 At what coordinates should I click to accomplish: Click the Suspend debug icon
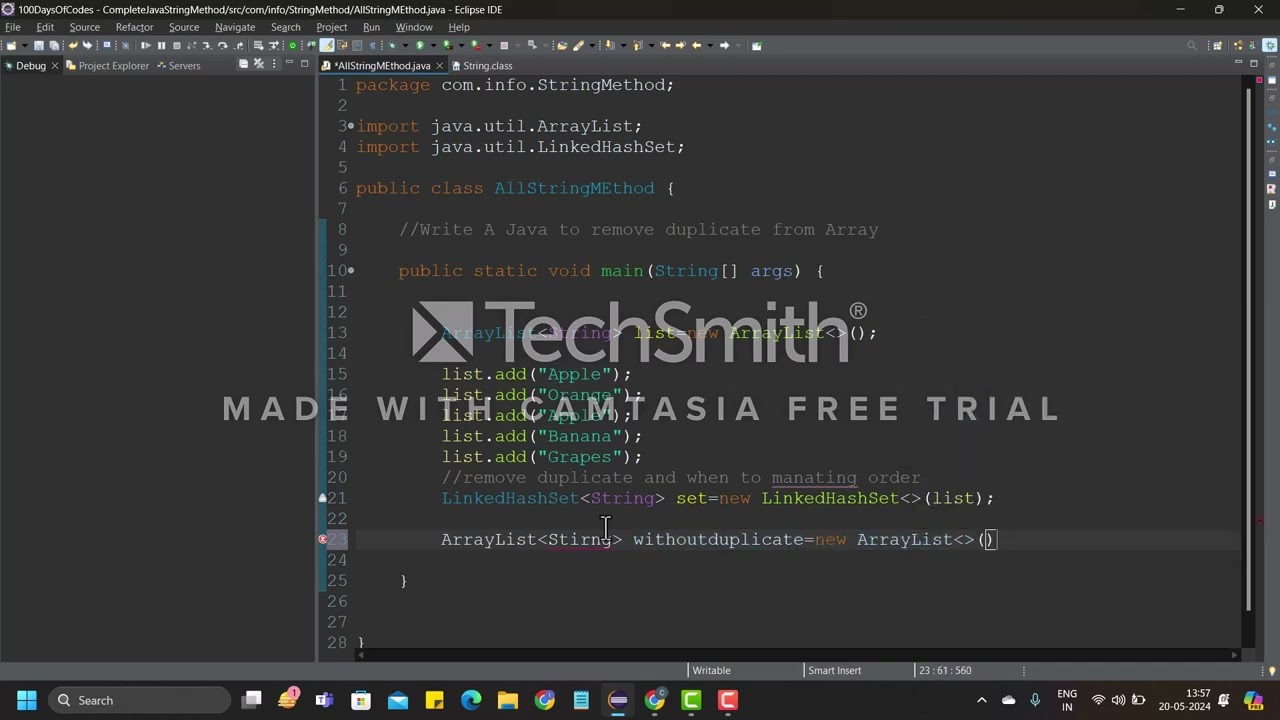[x=161, y=45]
